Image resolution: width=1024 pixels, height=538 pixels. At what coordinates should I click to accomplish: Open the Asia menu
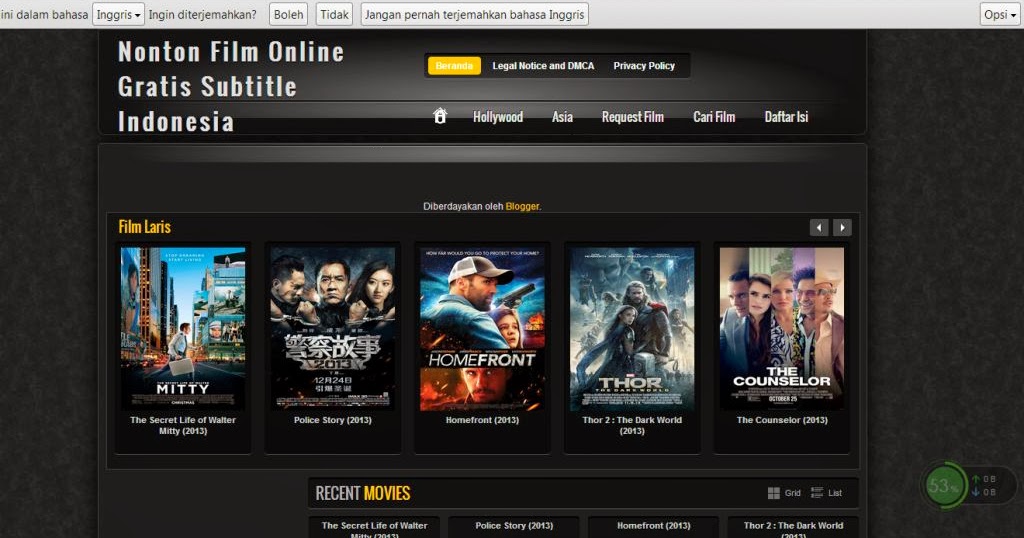(562, 117)
